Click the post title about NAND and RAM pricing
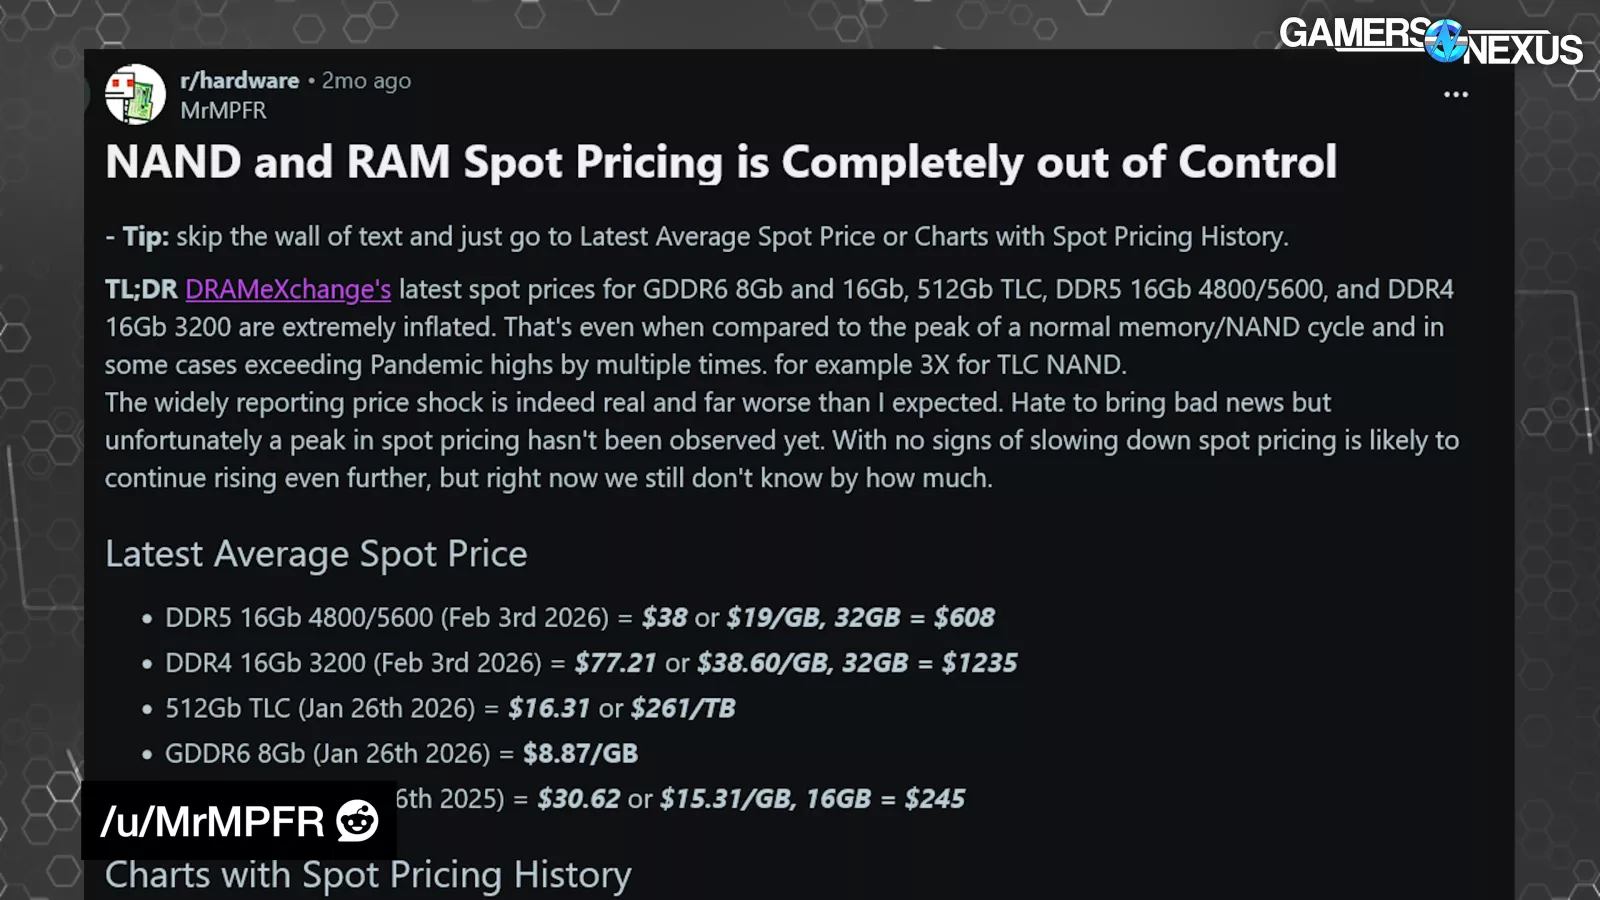This screenshot has height=900, width=1600. click(x=720, y=163)
